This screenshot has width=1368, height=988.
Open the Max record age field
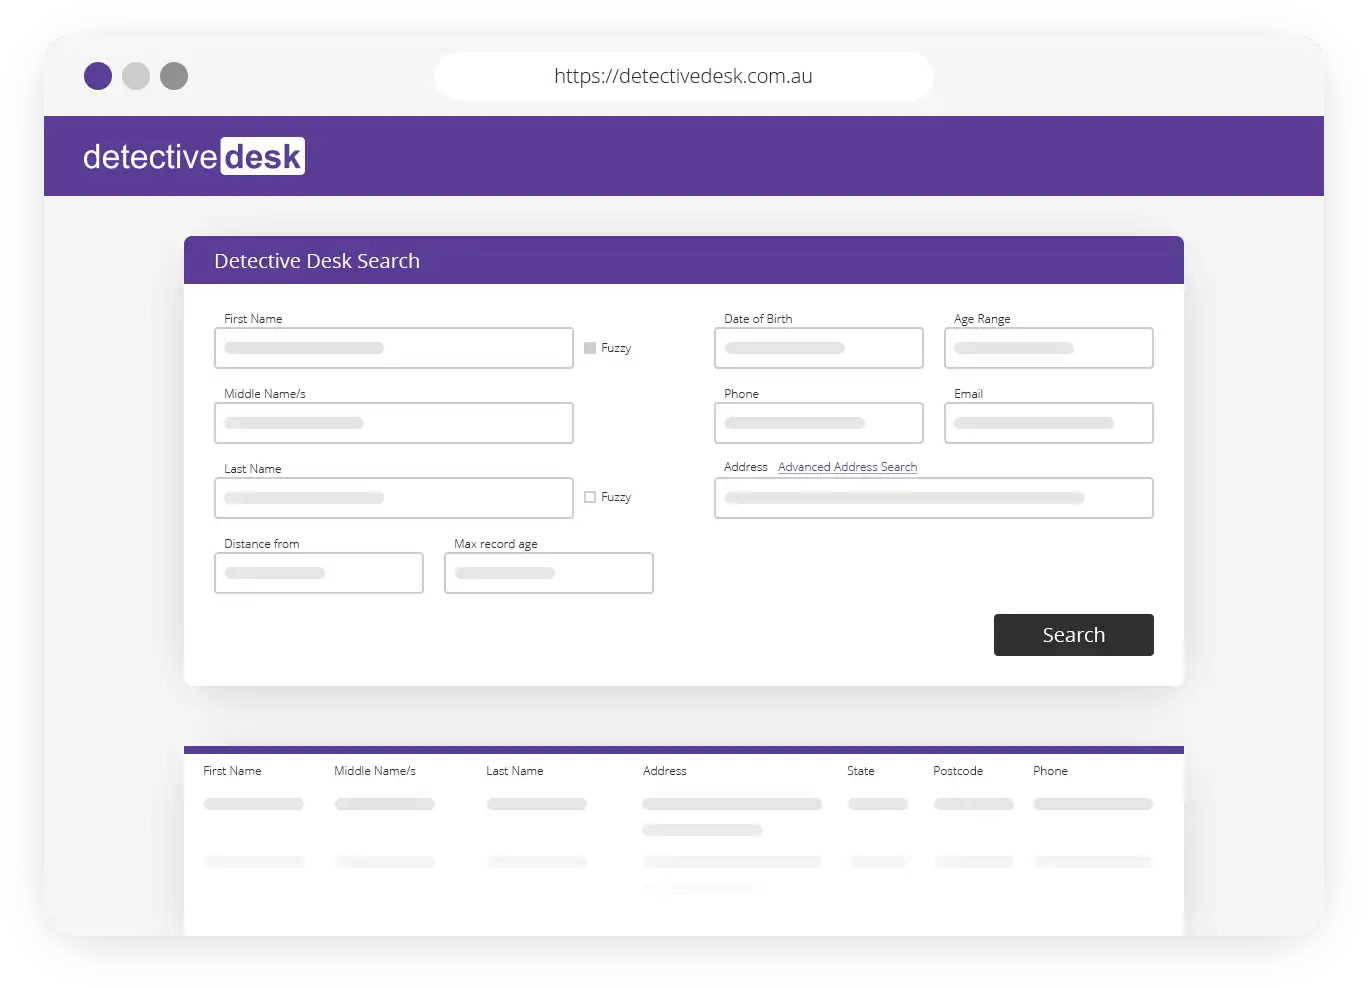548,573
